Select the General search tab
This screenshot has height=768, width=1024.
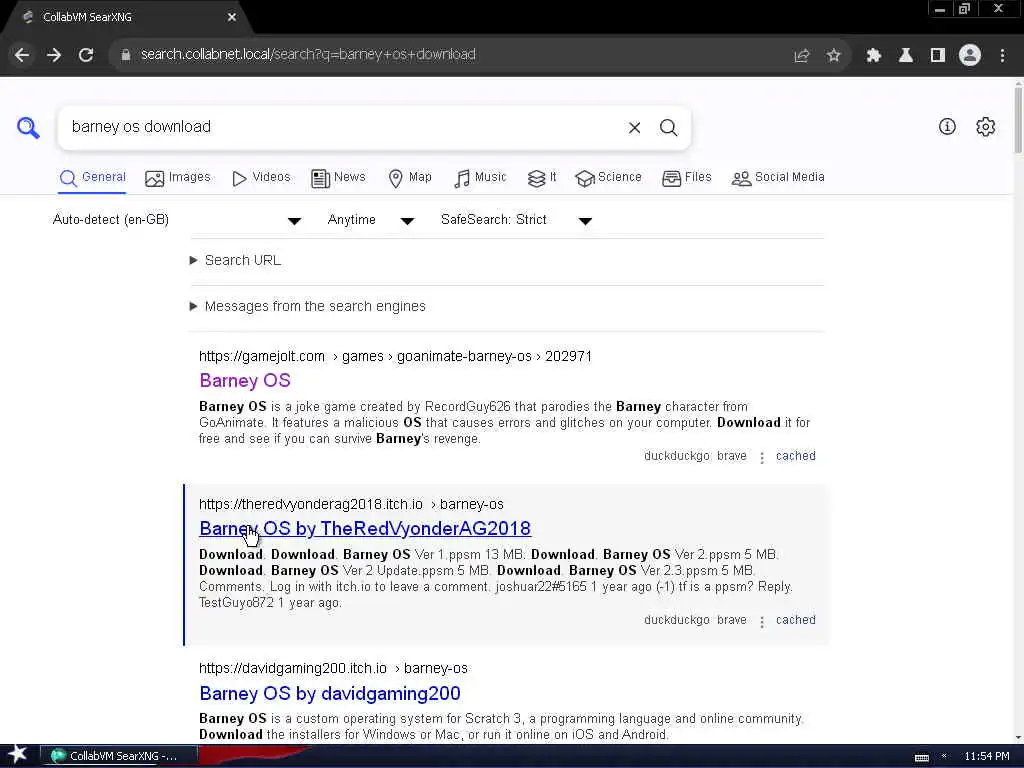pyautogui.click(x=92, y=178)
